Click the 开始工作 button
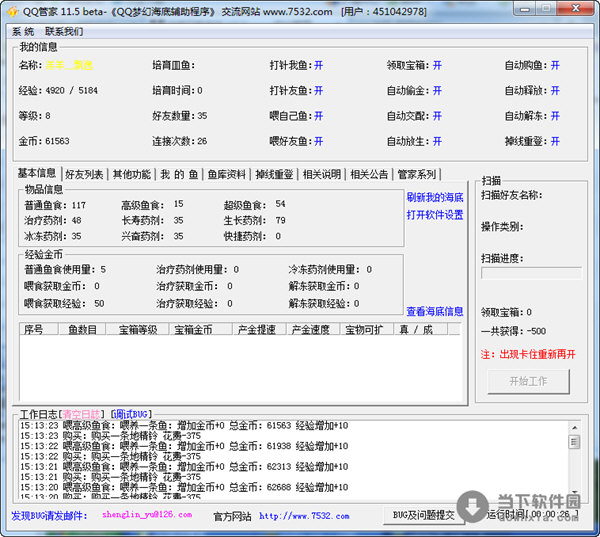The image size is (600, 537). [528, 381]
